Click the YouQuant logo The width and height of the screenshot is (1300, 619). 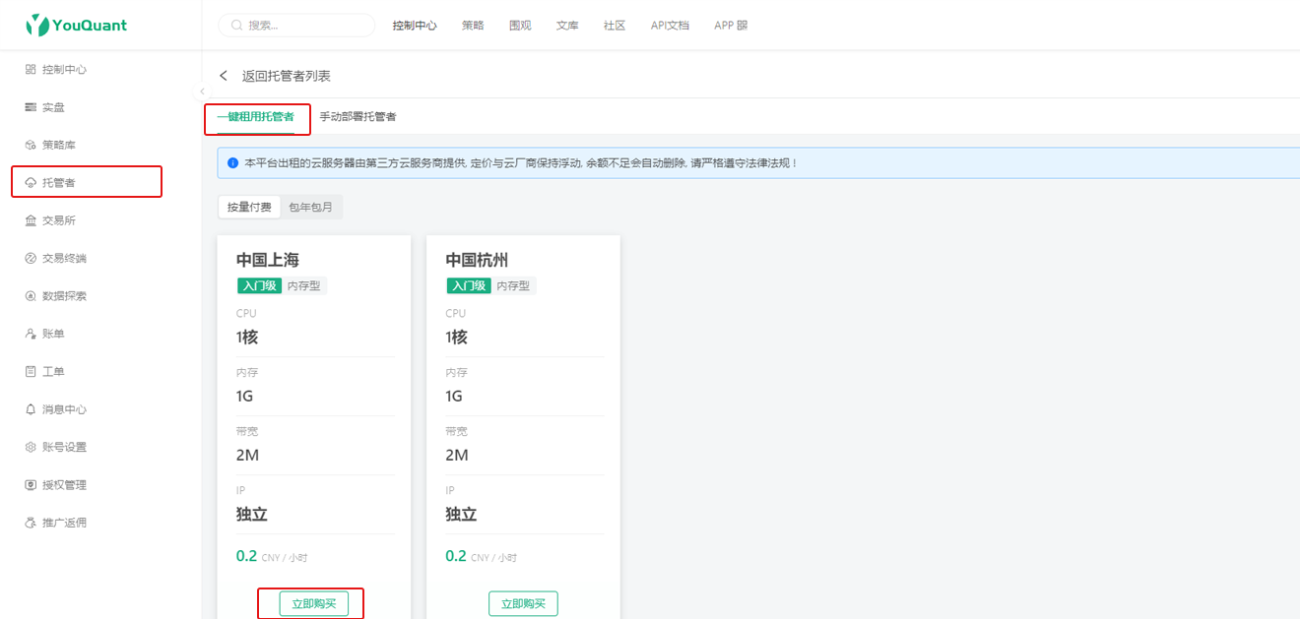coord(77,25)
